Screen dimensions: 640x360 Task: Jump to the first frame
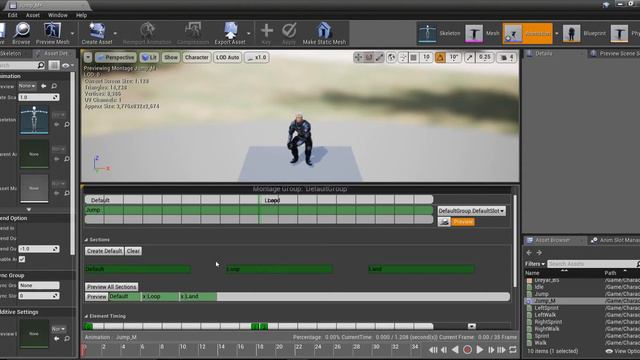click(x=433, y=350)
